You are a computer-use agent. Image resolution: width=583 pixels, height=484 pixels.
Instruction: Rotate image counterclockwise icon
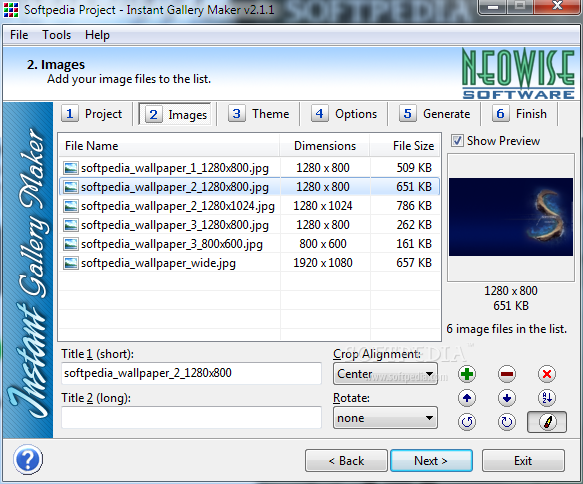[x=467, y=422]
